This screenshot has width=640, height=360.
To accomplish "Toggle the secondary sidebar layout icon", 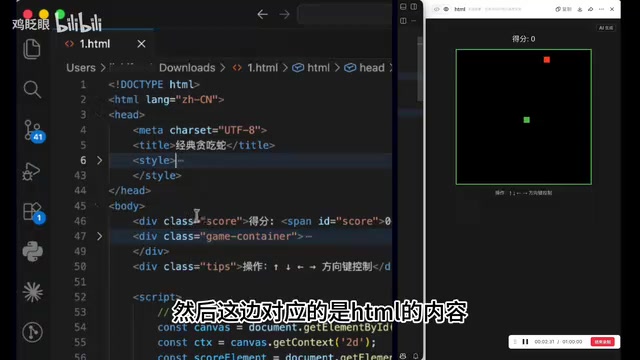I will 414,7.
